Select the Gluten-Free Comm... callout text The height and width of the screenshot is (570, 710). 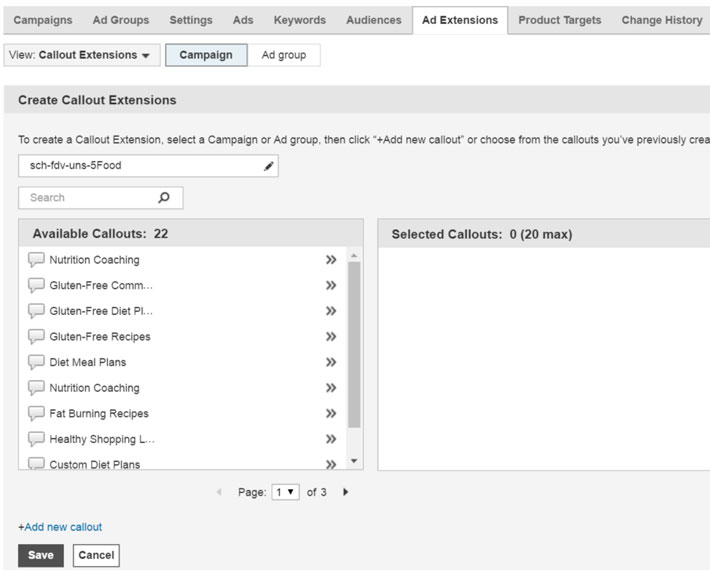click(x=101, y=285)
